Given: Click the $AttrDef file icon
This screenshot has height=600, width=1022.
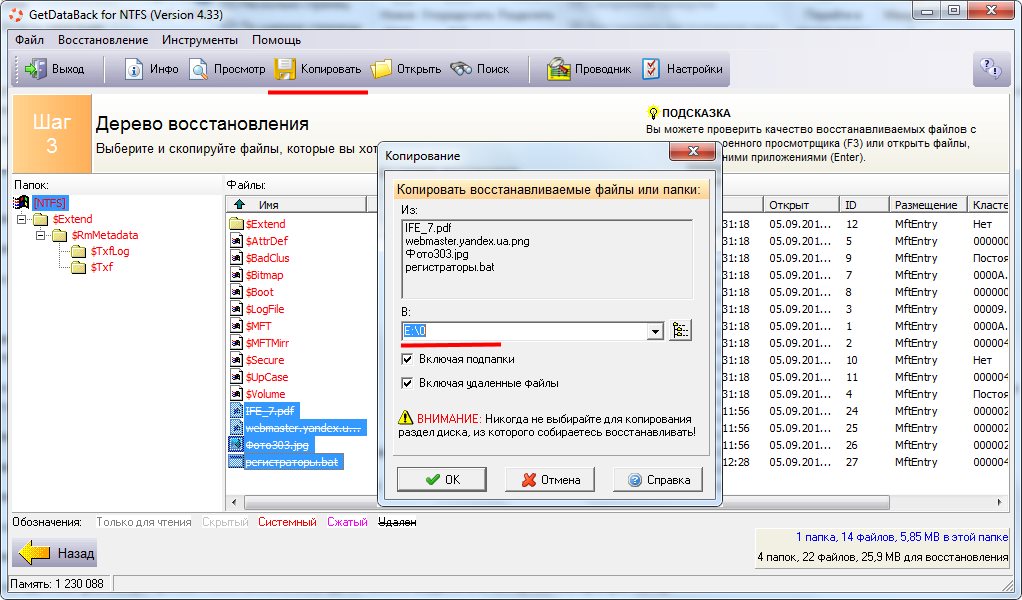Looking at the screenshot, I should (236, 241).
